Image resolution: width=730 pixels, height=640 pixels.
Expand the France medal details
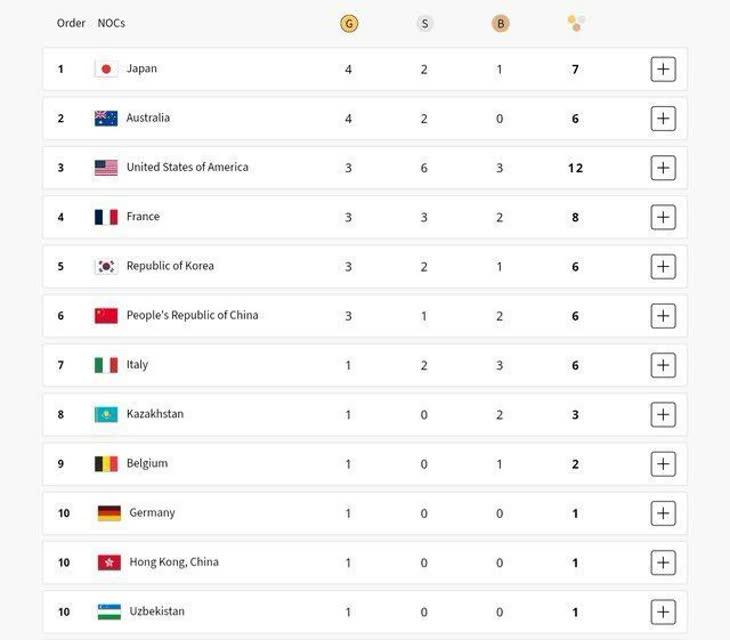[663, 217]
